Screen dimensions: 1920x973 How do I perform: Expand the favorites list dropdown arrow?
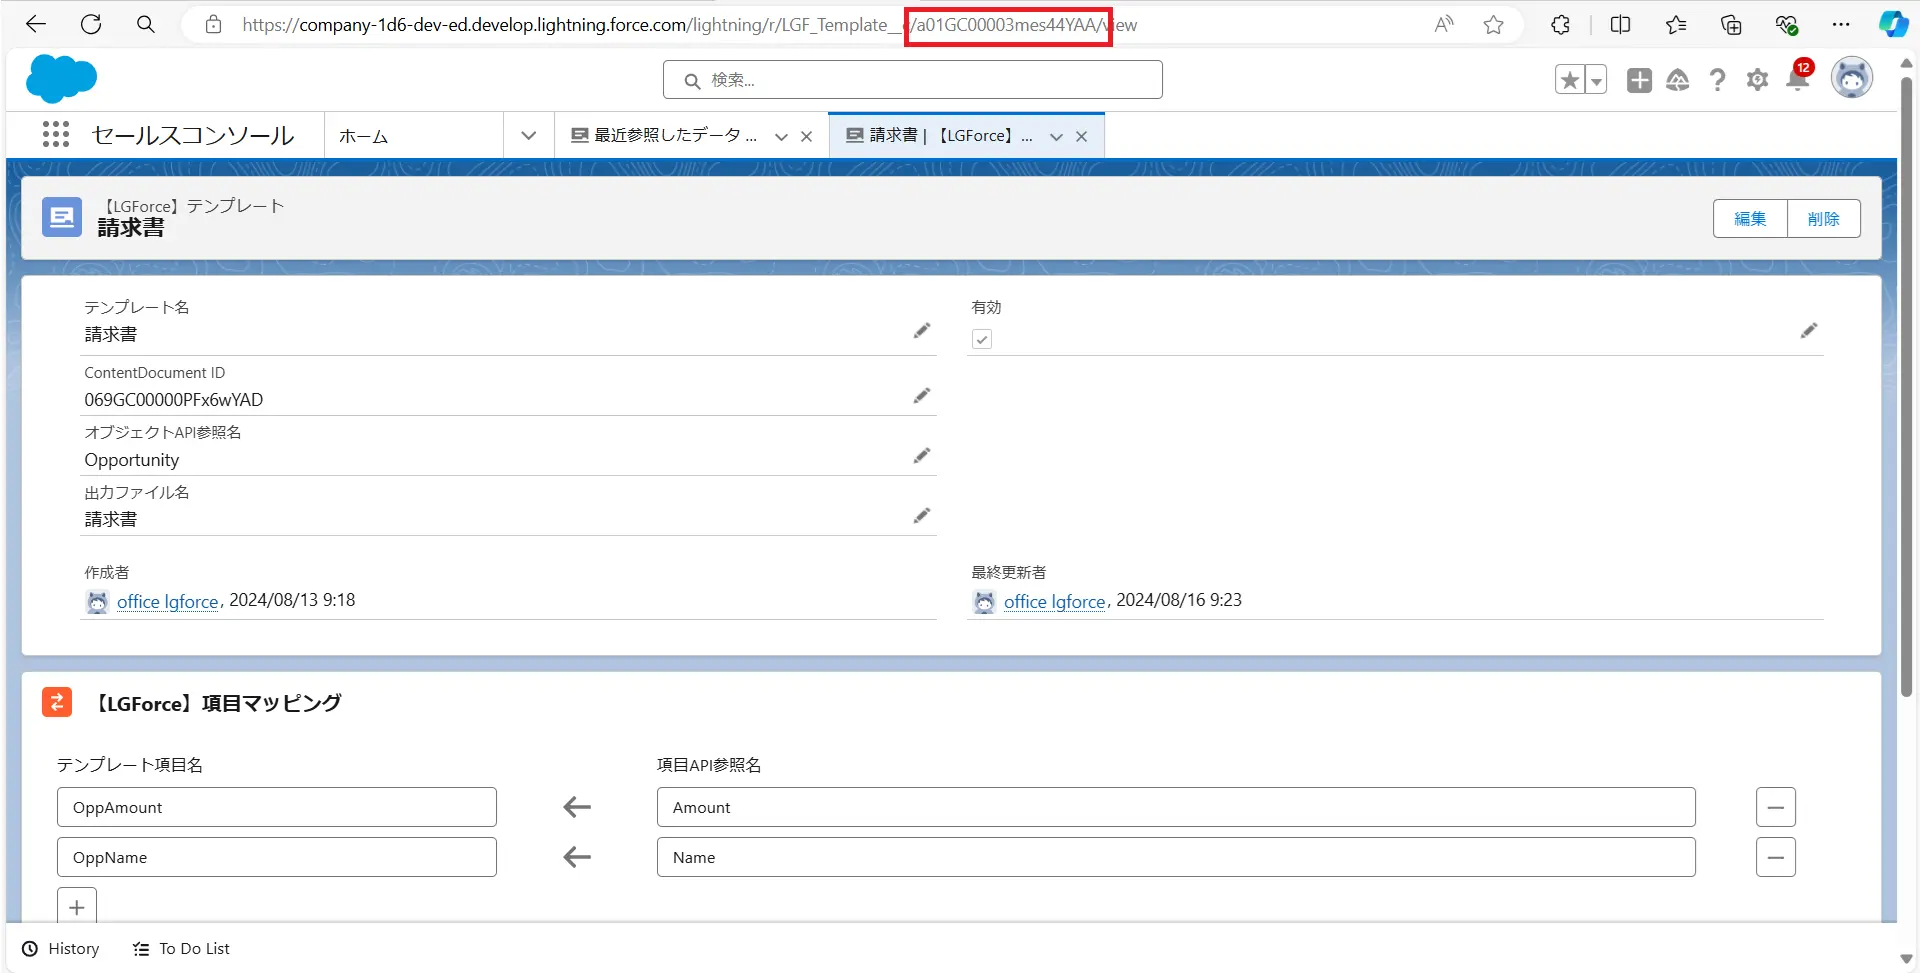coord(1596,80)
